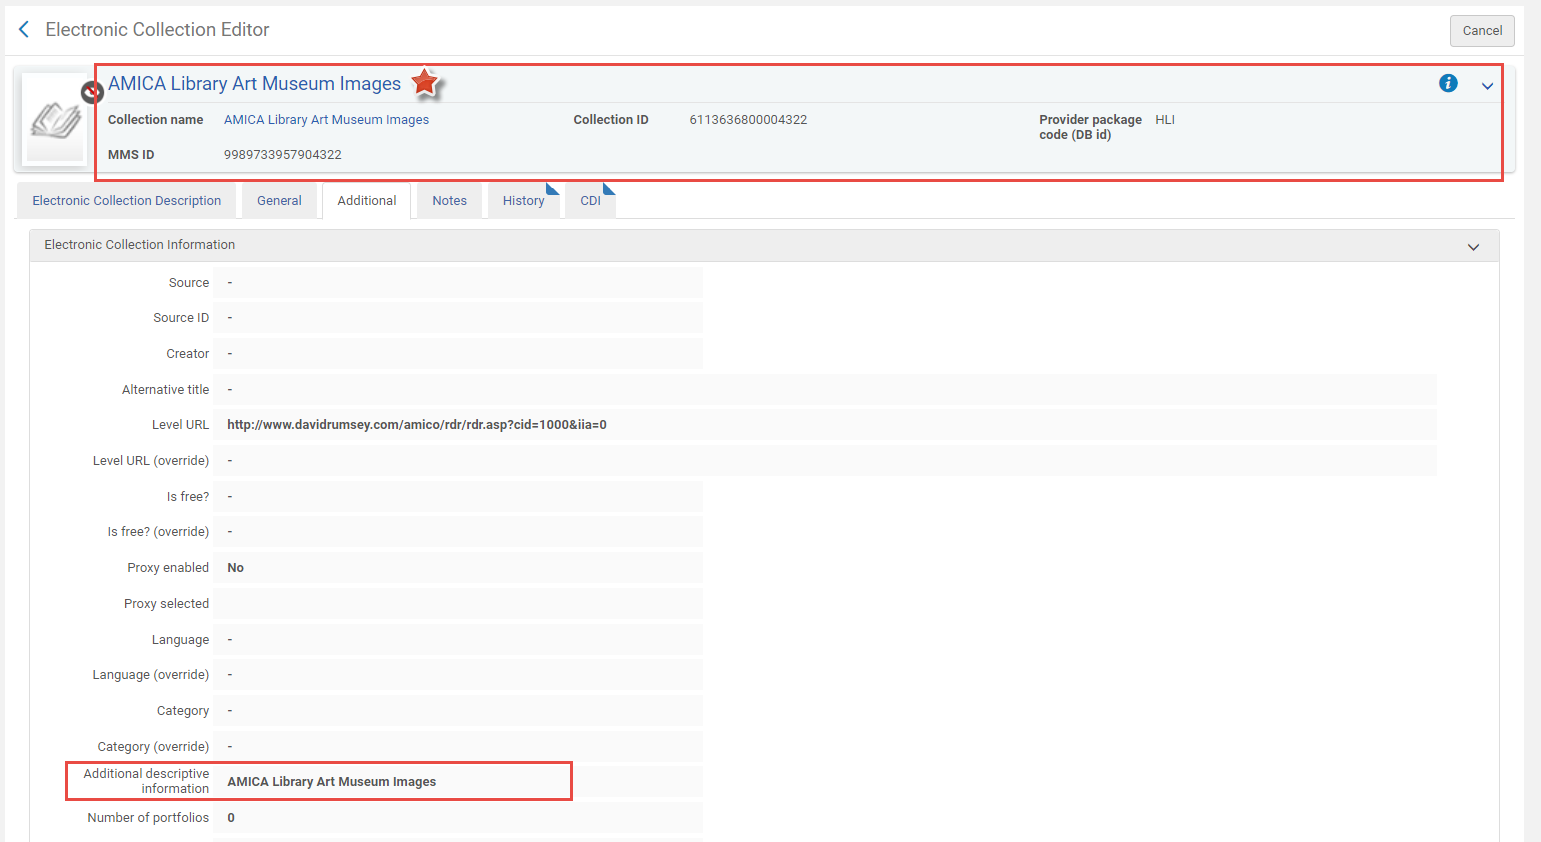The width and height of the screenshot is (1541, 842).
Task: Collapse the collection header chevron
Action: (x=1487, y=86)
